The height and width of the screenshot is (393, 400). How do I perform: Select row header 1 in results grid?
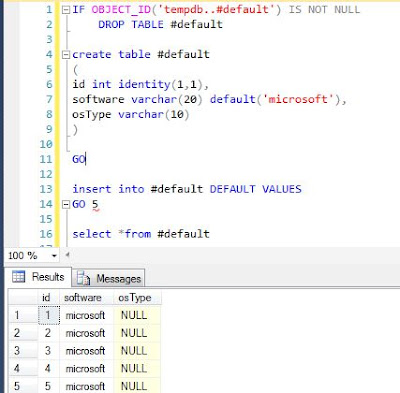pos(23,315)
